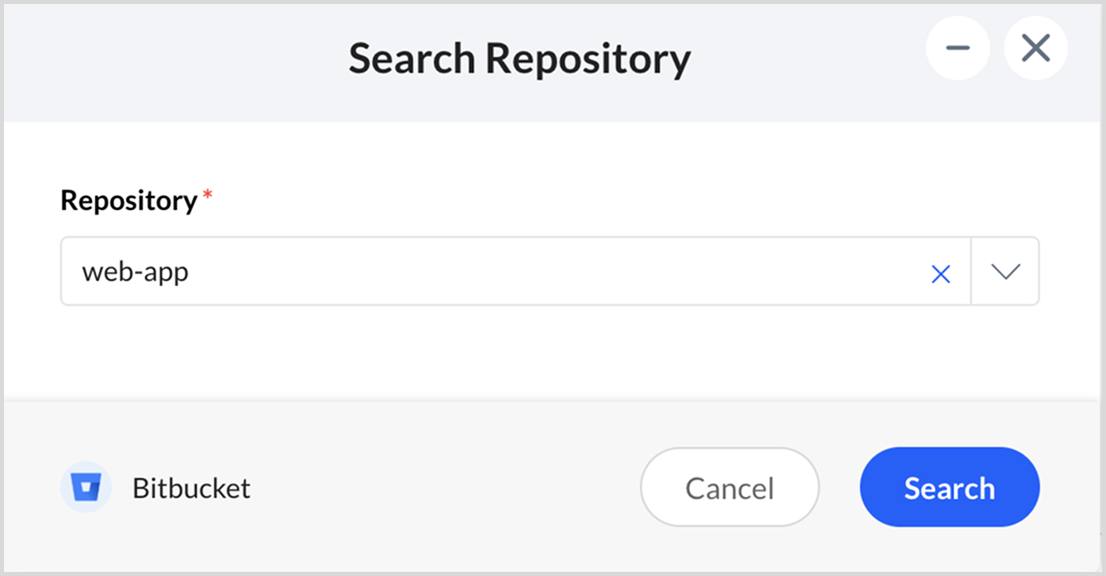Viewport: 1106px width, 576px height.
Task: Click the divider between clear icon and chevron
Action: click(971, 271)
